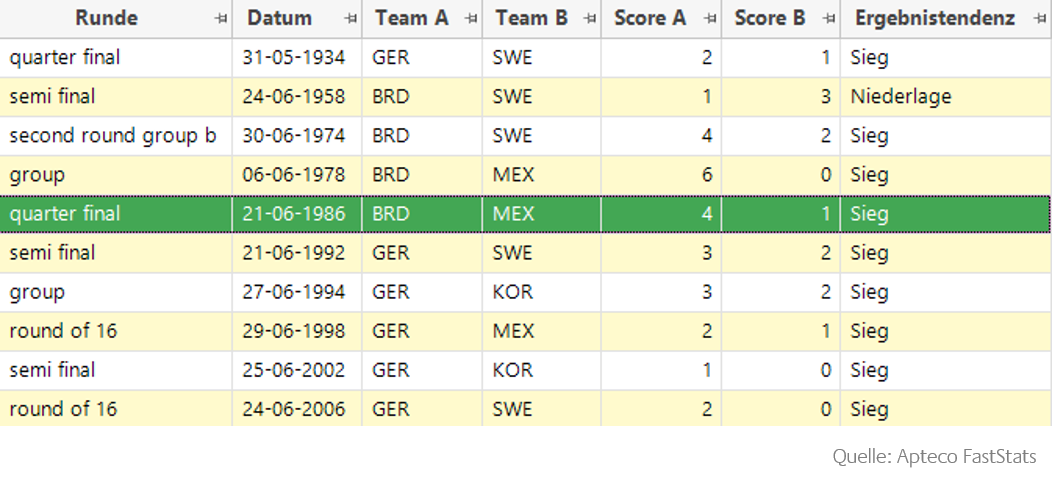1052x487 pixels.
Task: Click the pin icon in Score A header
Action: [x=710, y=19]
